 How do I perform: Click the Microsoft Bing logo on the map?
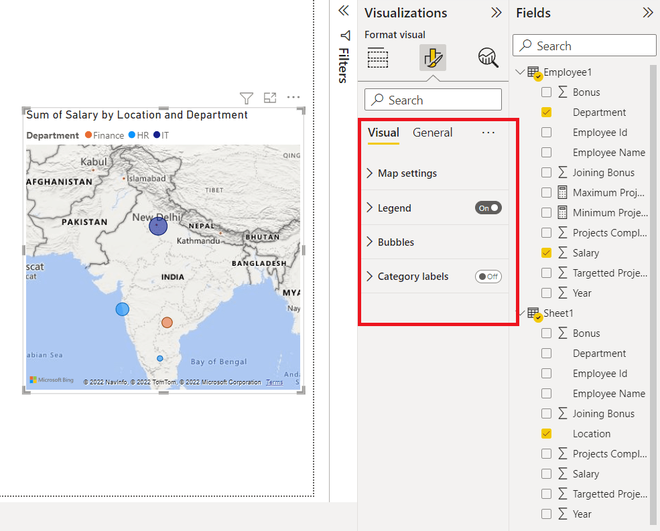click(51, 380)
